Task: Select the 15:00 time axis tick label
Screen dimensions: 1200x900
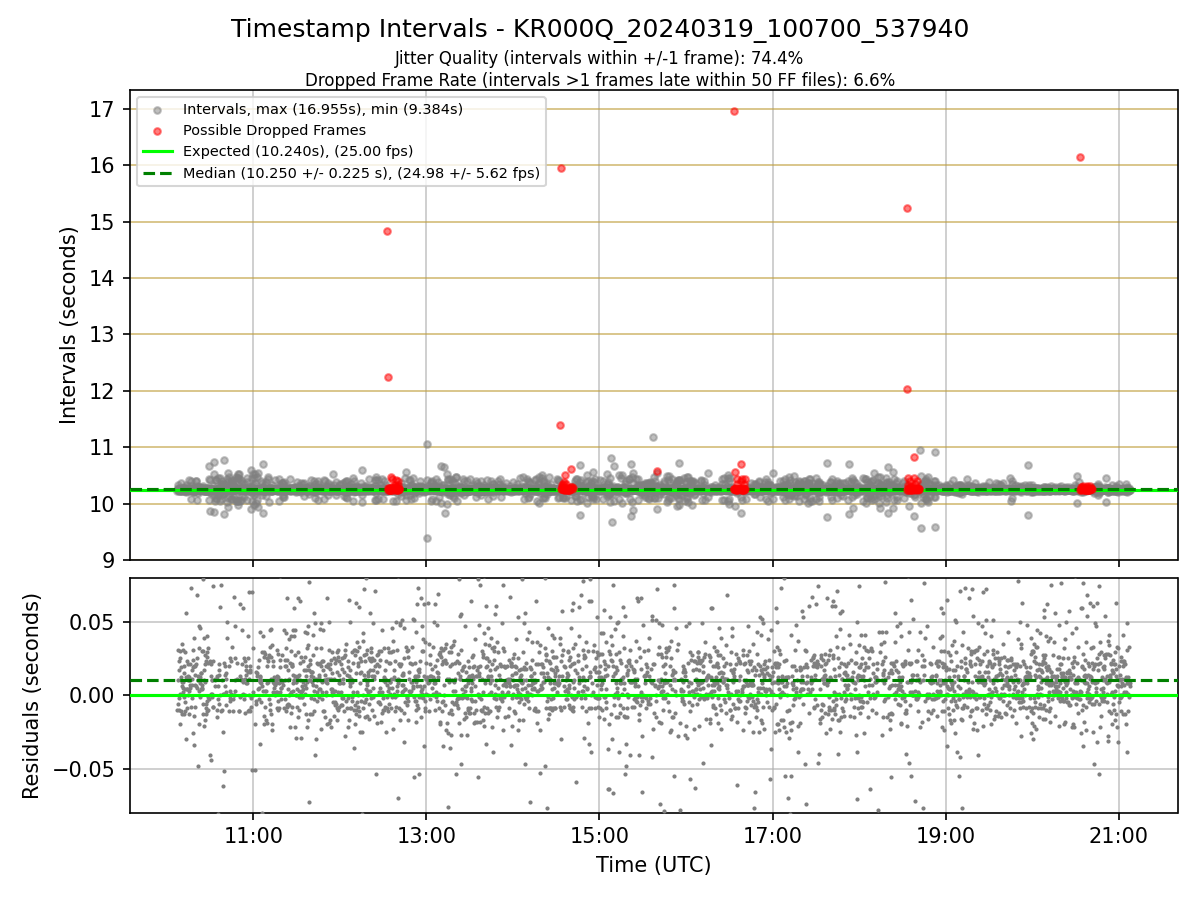Action: tap(599, 835)
